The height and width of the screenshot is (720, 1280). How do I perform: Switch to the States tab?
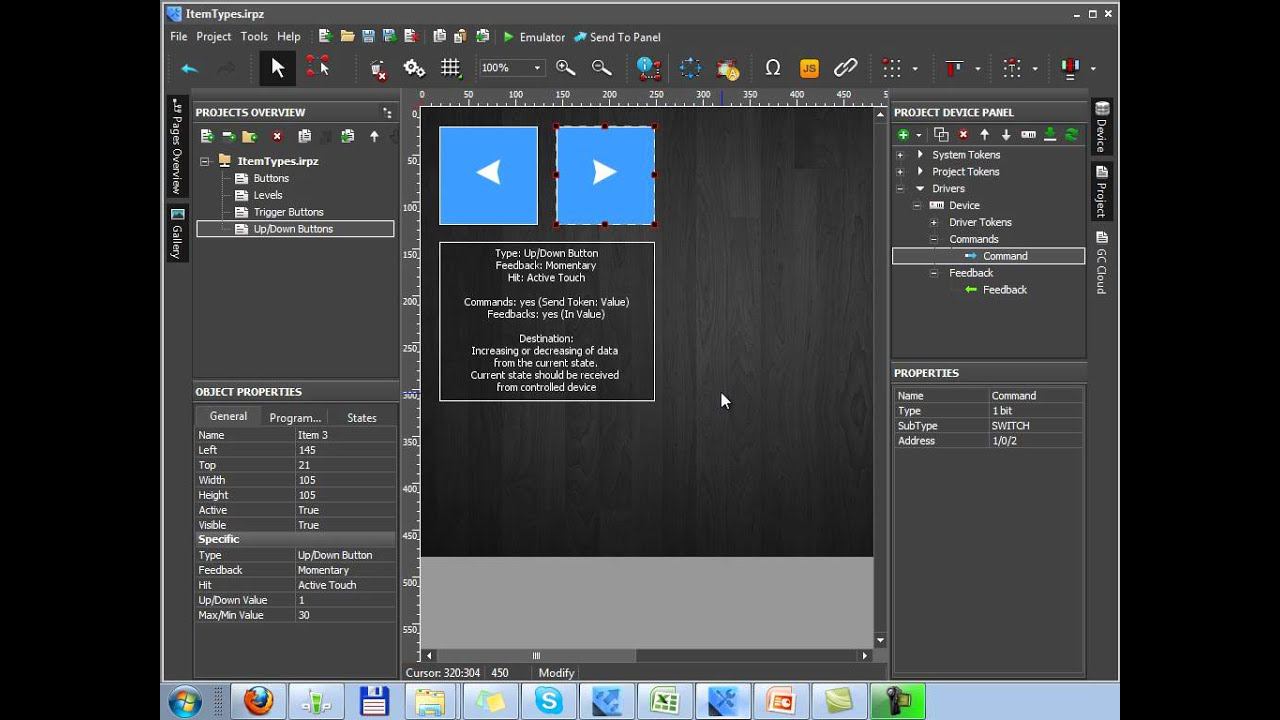(361, 418)
